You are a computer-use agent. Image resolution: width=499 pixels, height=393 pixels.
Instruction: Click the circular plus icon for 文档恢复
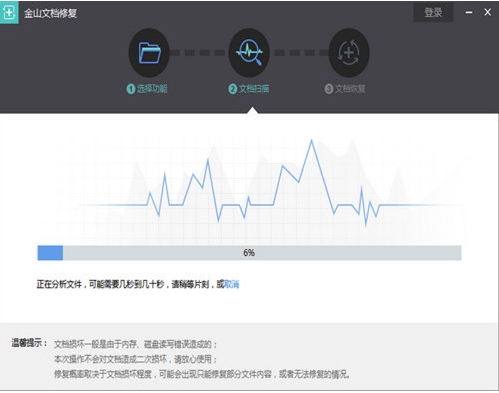[349, 53]
